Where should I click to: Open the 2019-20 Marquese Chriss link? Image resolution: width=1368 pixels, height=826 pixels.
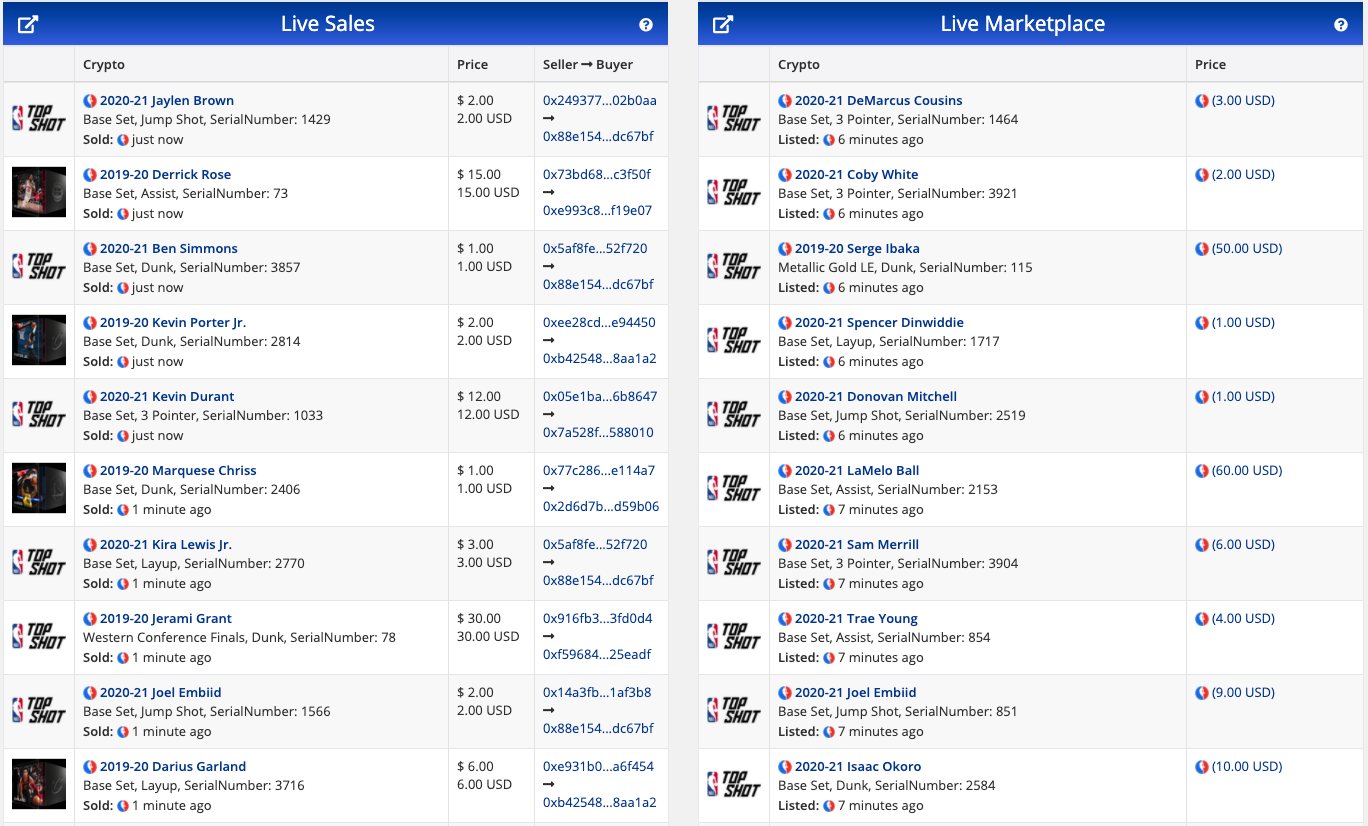[x=178, y=471]
